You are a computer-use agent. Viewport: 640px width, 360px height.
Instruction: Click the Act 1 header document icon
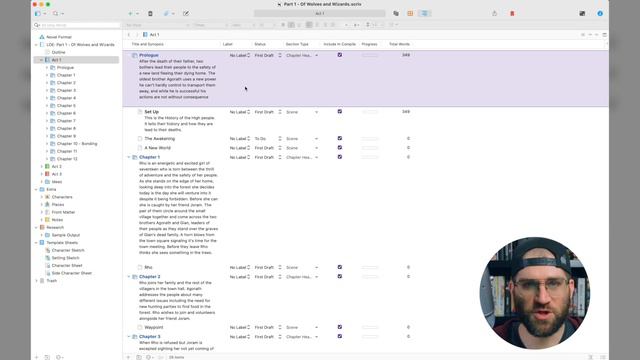click(x=145, y=35)
